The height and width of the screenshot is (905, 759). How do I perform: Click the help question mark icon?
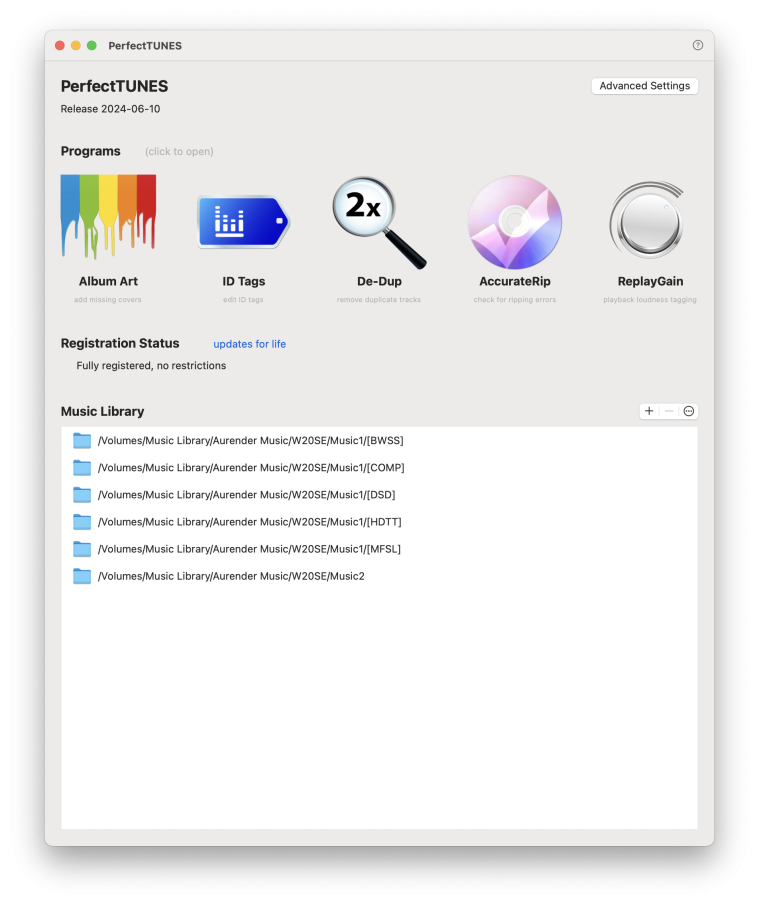tap(698, 45)
